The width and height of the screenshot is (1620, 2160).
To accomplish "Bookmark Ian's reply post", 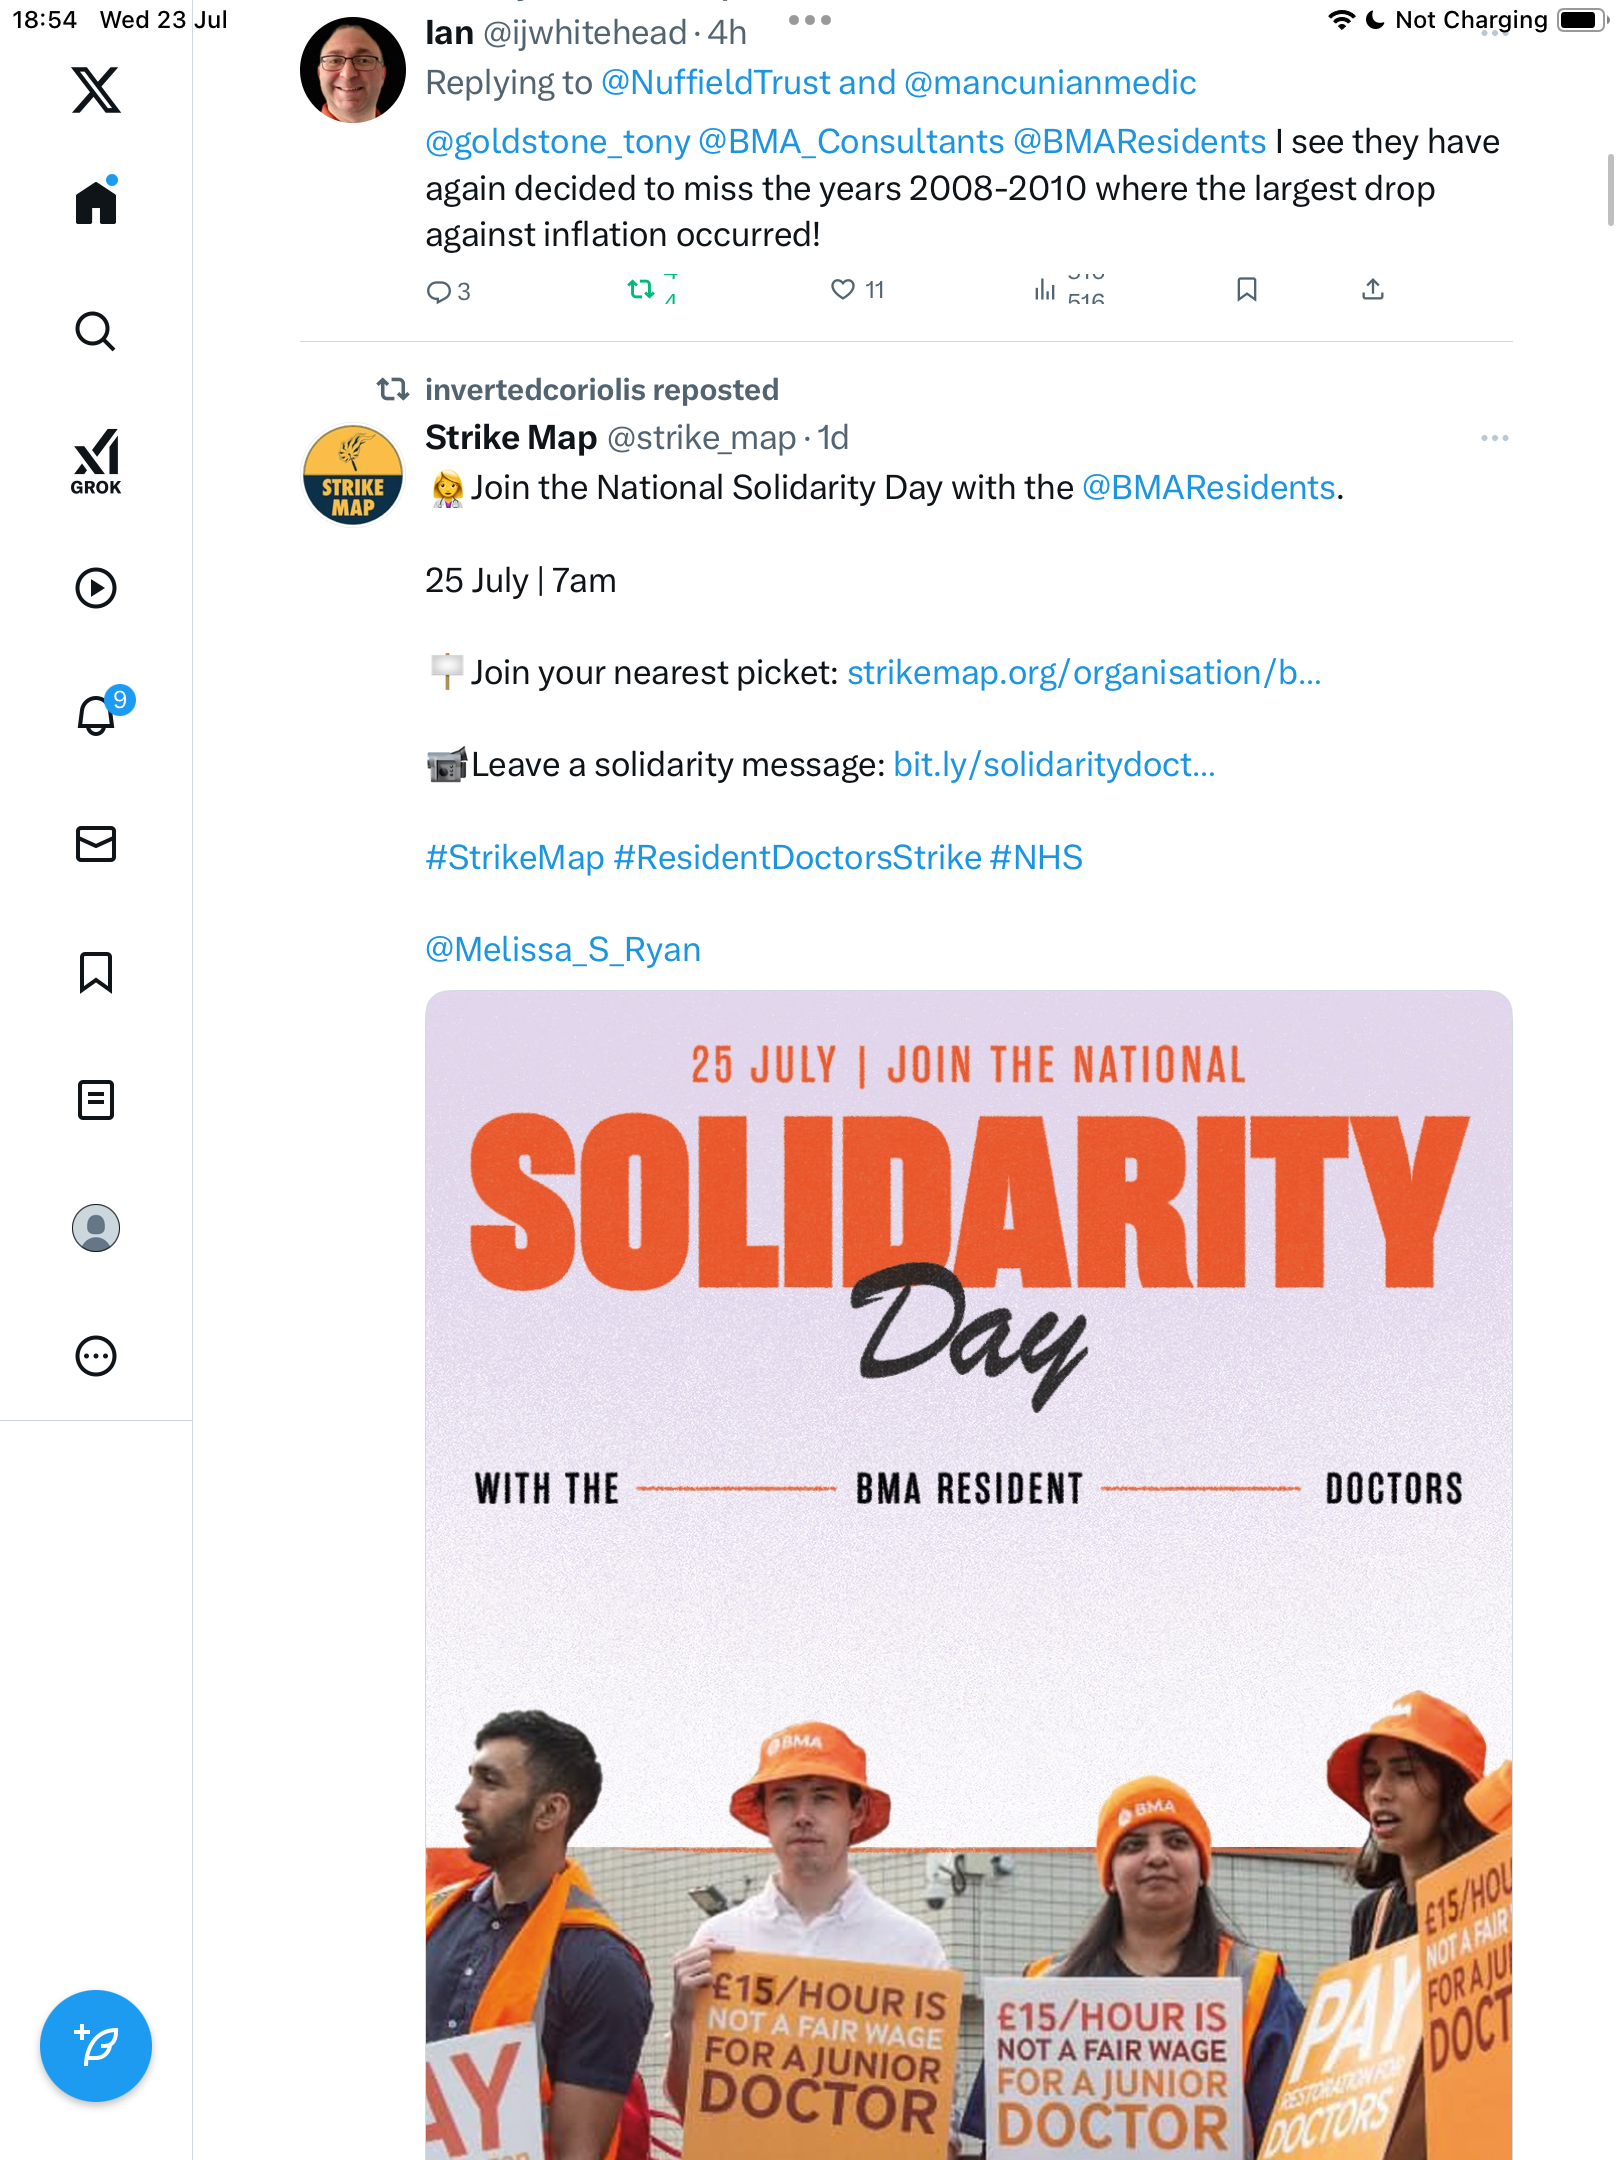I will 1246,290.
